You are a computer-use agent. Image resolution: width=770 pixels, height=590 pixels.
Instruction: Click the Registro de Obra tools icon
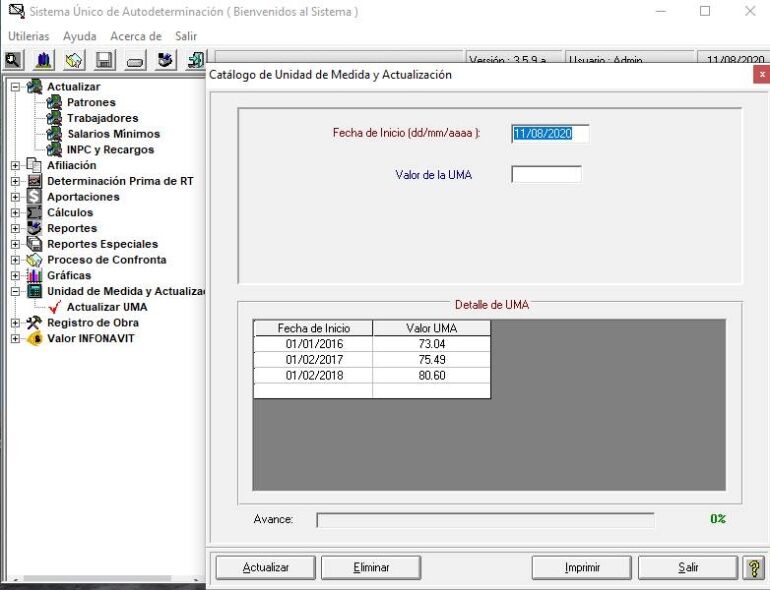pyautogui.click(x=34, y=322)
